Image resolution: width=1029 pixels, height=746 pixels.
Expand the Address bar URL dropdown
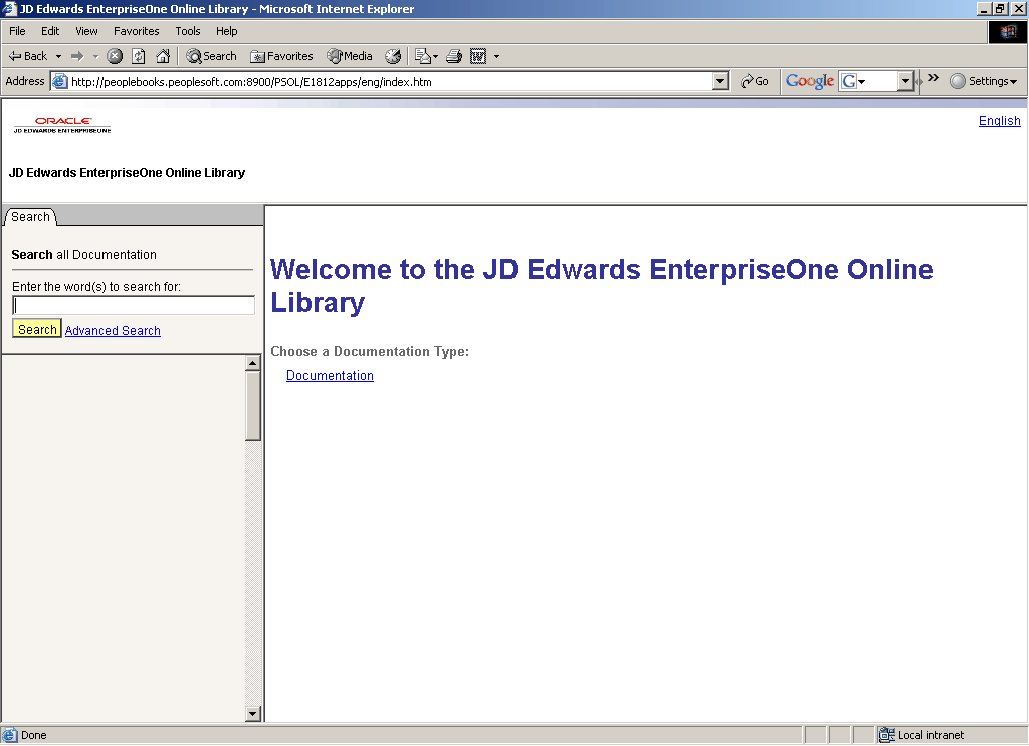[x=720, y=81]
